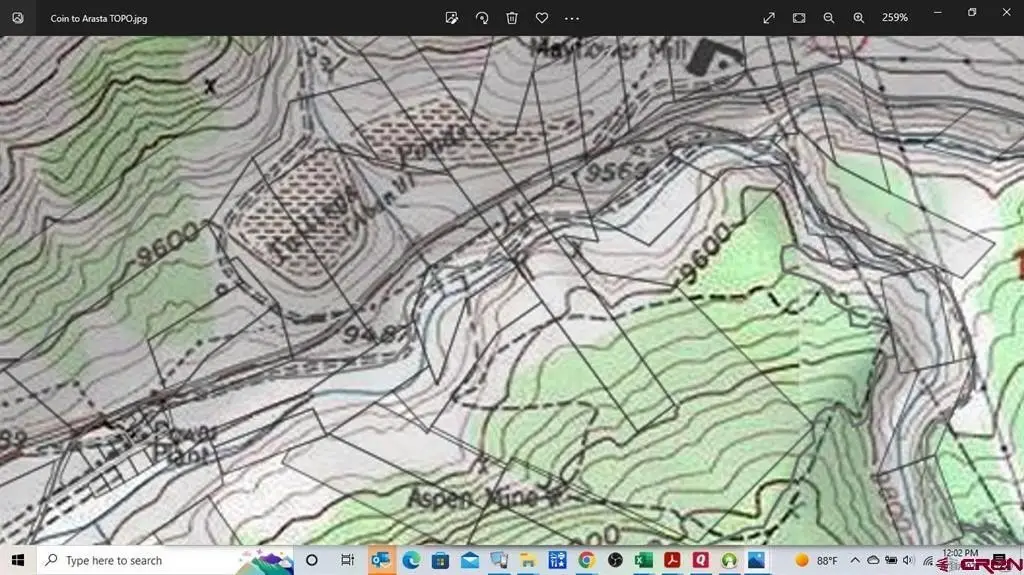The width and height of the screenshot is (1024, 575).
Task: Open the 88°F weather widget
Action: click(x=816, y=560)
